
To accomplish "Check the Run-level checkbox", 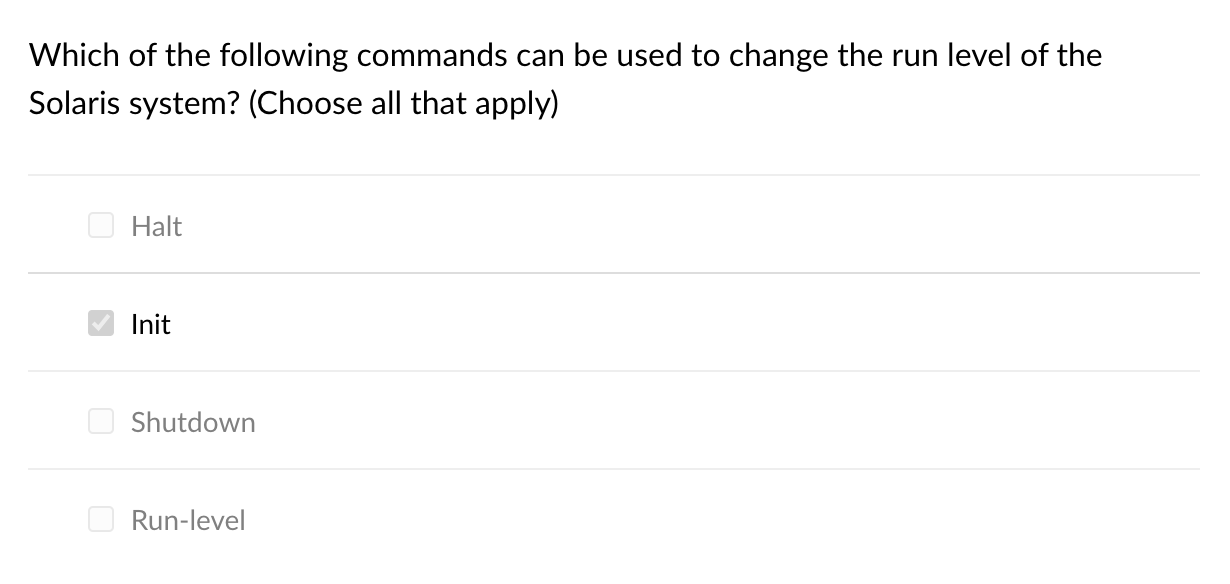I will coord(101,519).
